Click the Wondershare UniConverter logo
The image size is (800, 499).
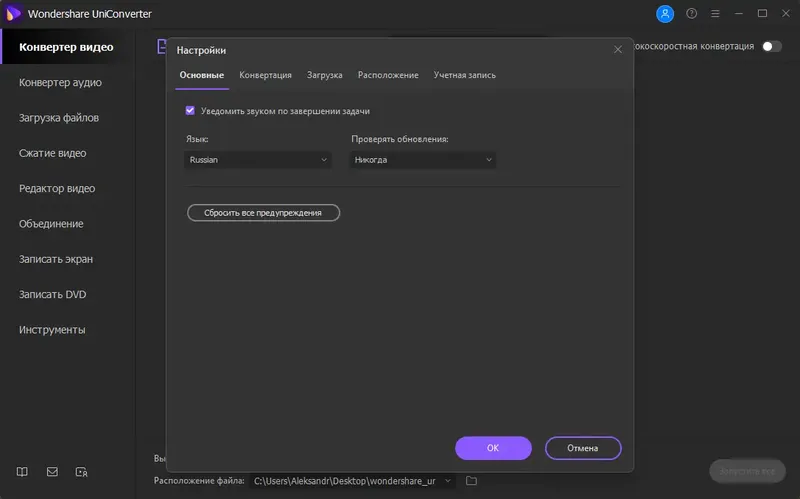(x=14, y=14)
